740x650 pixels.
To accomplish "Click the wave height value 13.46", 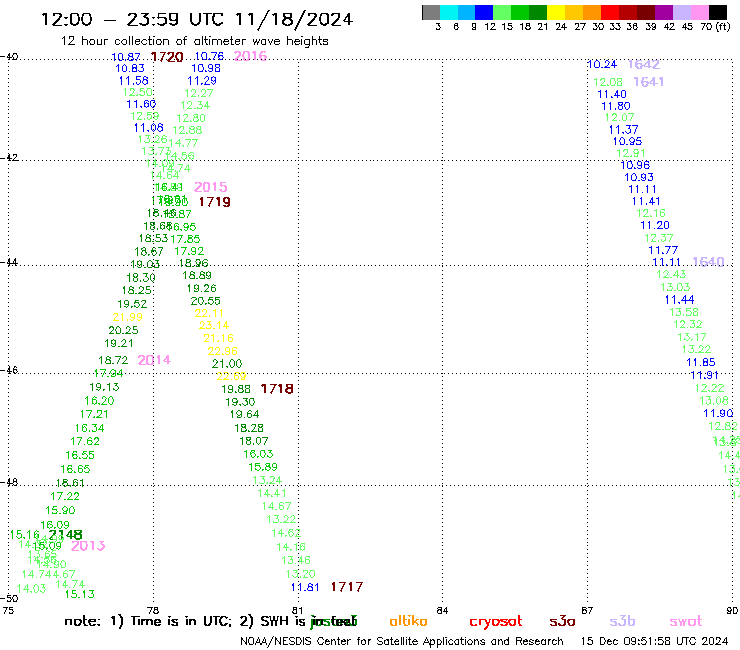I will [x=296, y=560].
